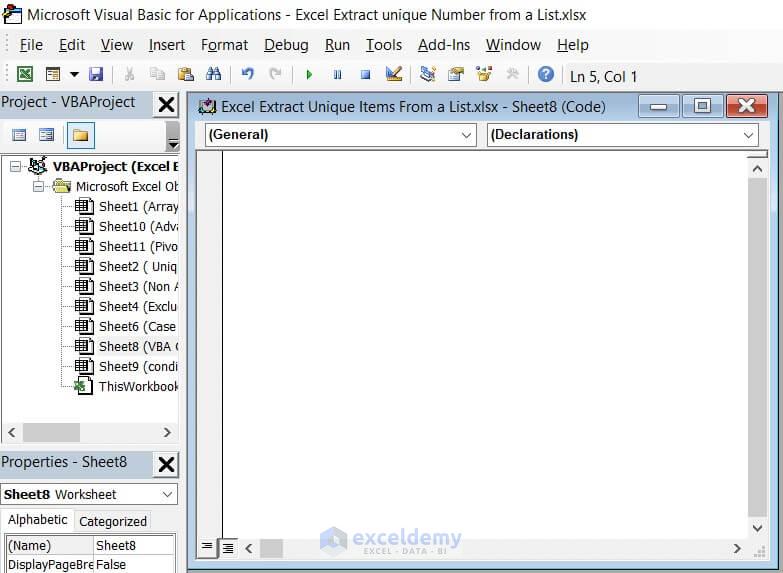This screenshot has width=783, height=573.
Task: Collapse the Microsoft Excel Objects folder
Action: [x=38, y=186]
